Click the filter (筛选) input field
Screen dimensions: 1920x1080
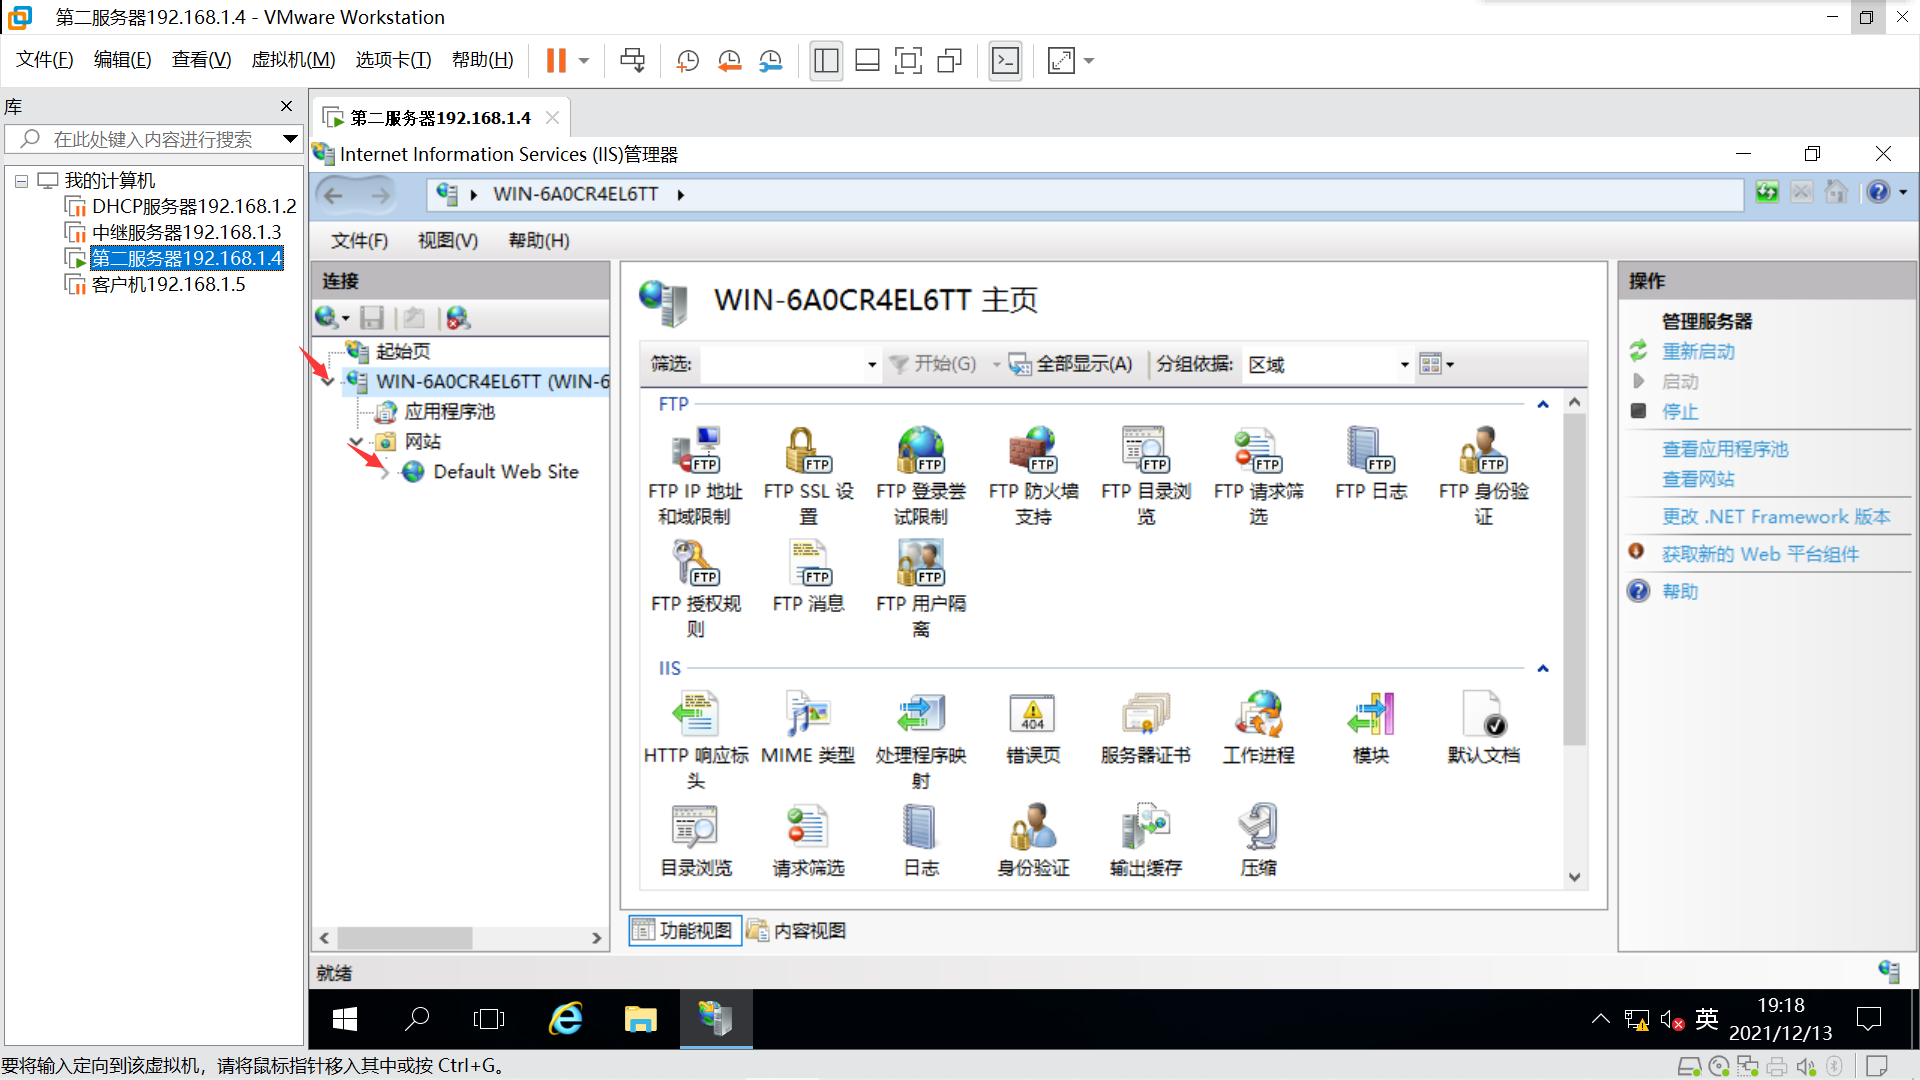(783, 365)
